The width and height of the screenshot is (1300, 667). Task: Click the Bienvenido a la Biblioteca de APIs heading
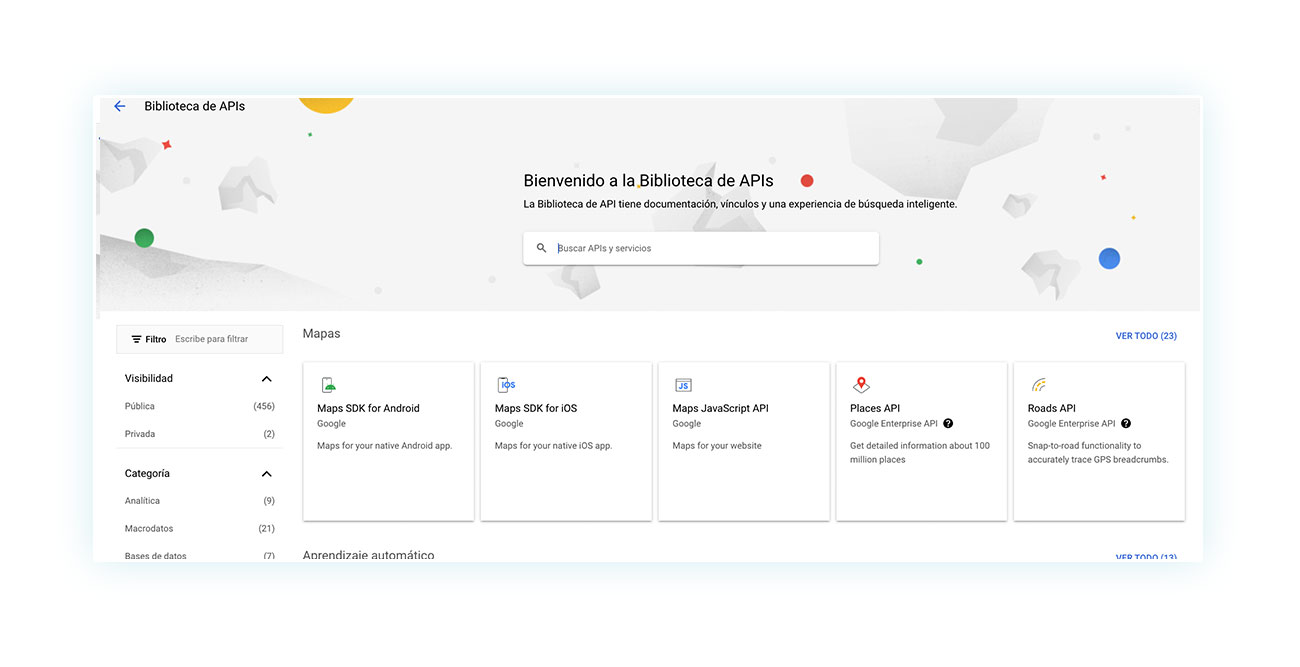pyautogui.click(x=648, y=181)
